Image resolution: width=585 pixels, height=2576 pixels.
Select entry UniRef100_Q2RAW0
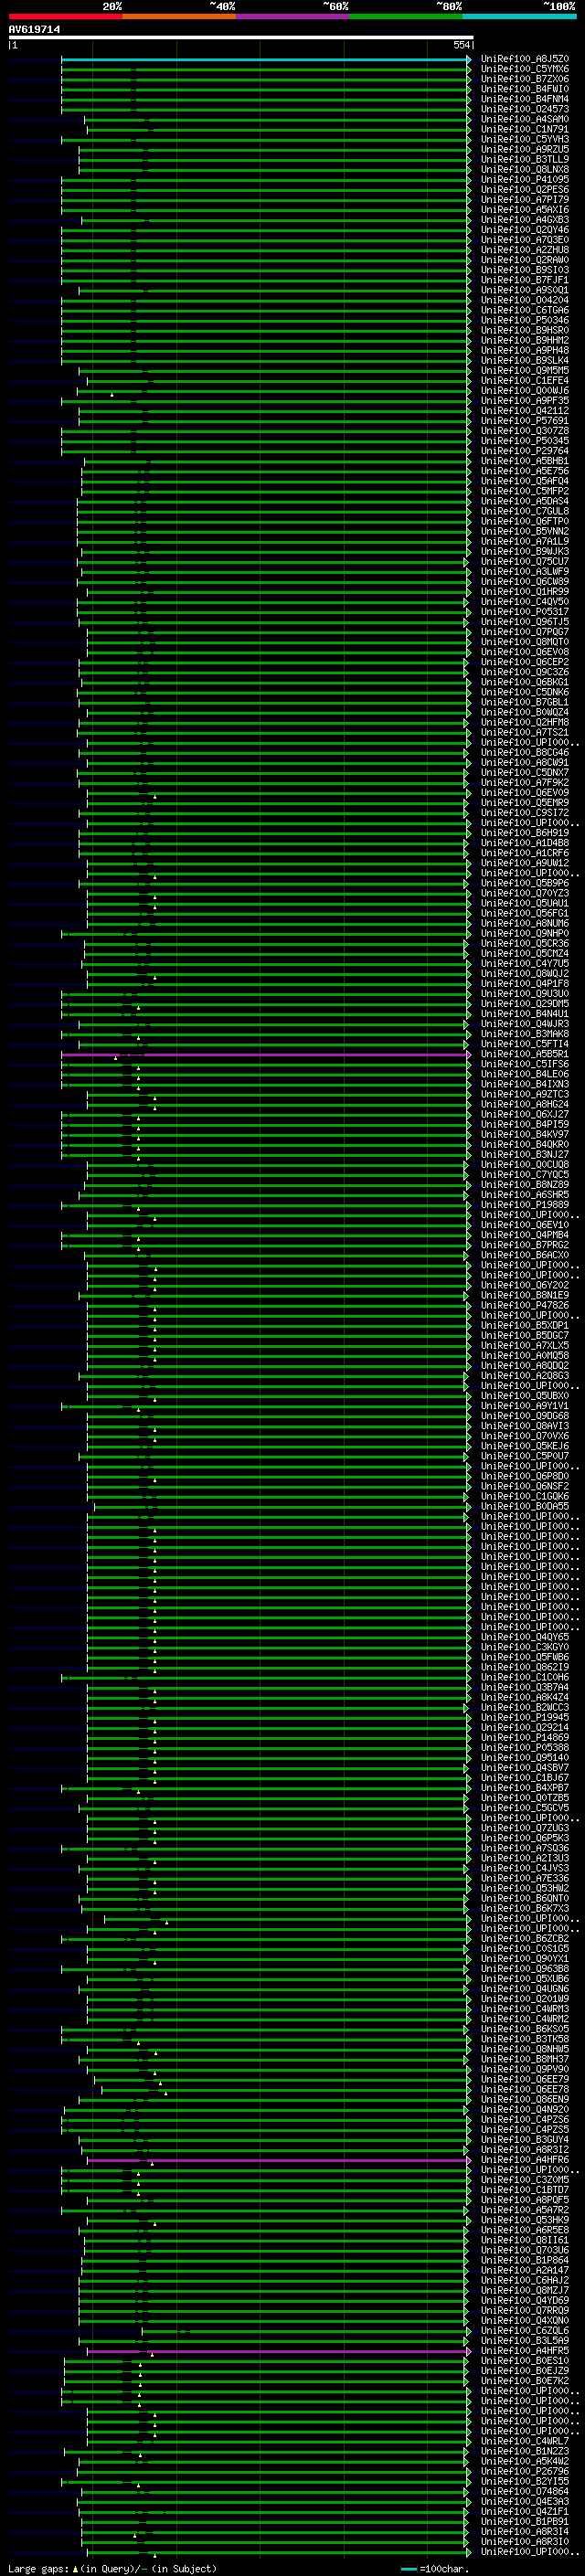(x=525, y=260)
